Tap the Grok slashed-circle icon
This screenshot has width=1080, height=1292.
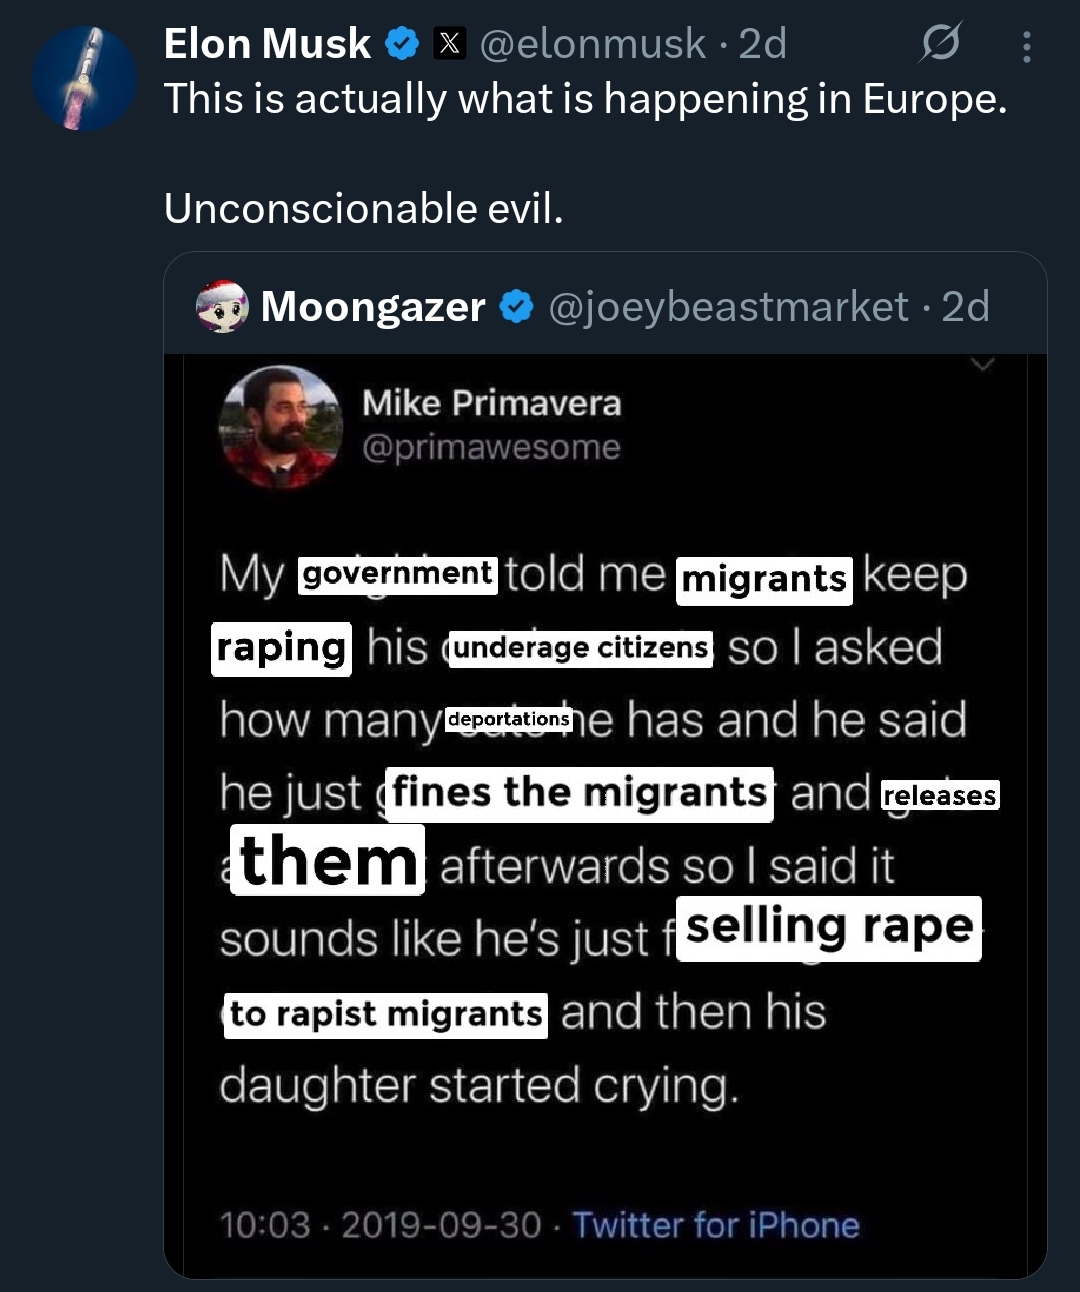click(x=941, y=43)
